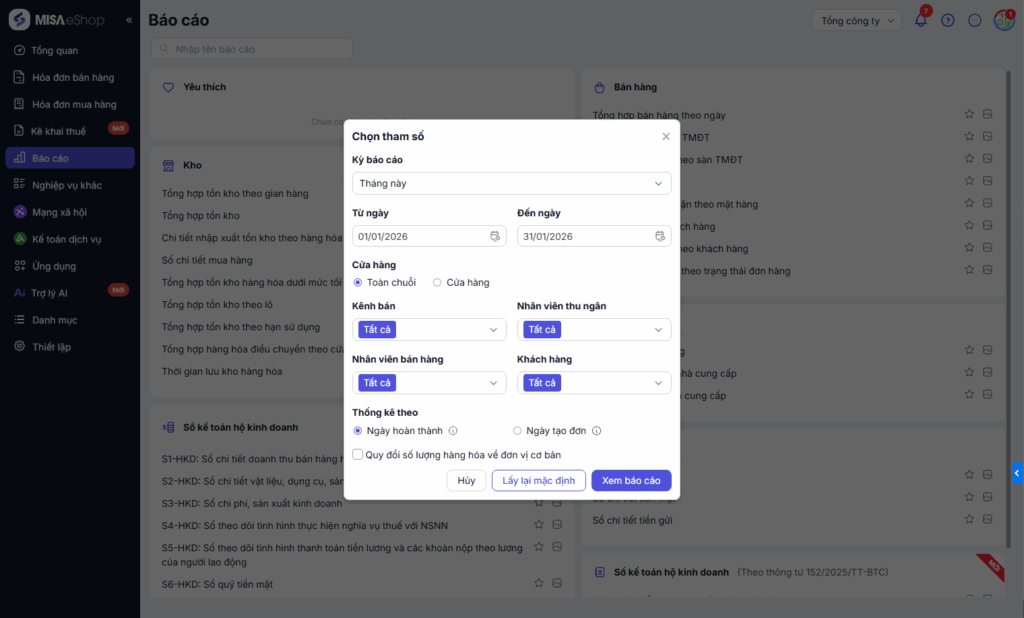Click info icon beside Ngày hoàn thành
The height and width of the screenshot is (618, 1024).
453,431
